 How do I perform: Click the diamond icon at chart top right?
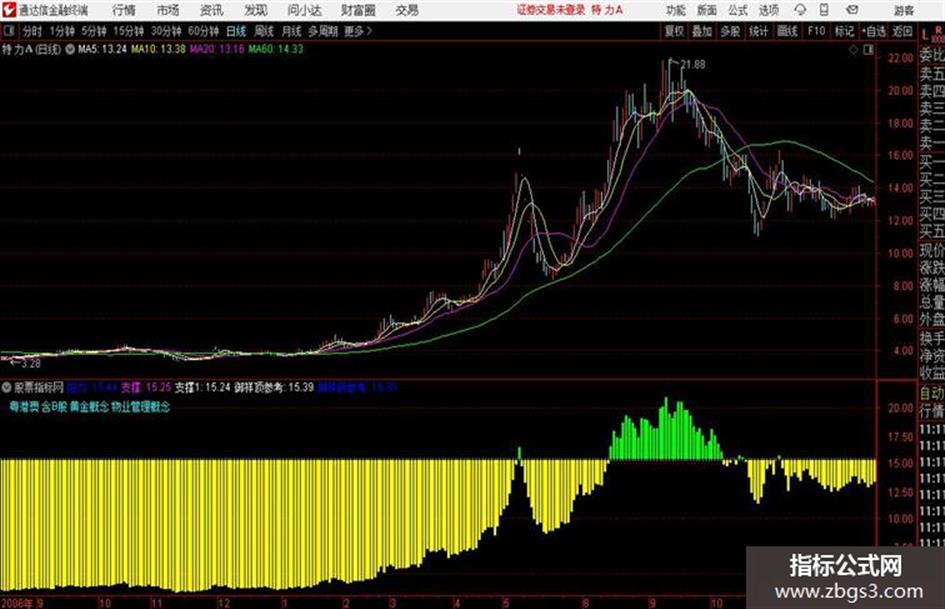coord(853,50)
